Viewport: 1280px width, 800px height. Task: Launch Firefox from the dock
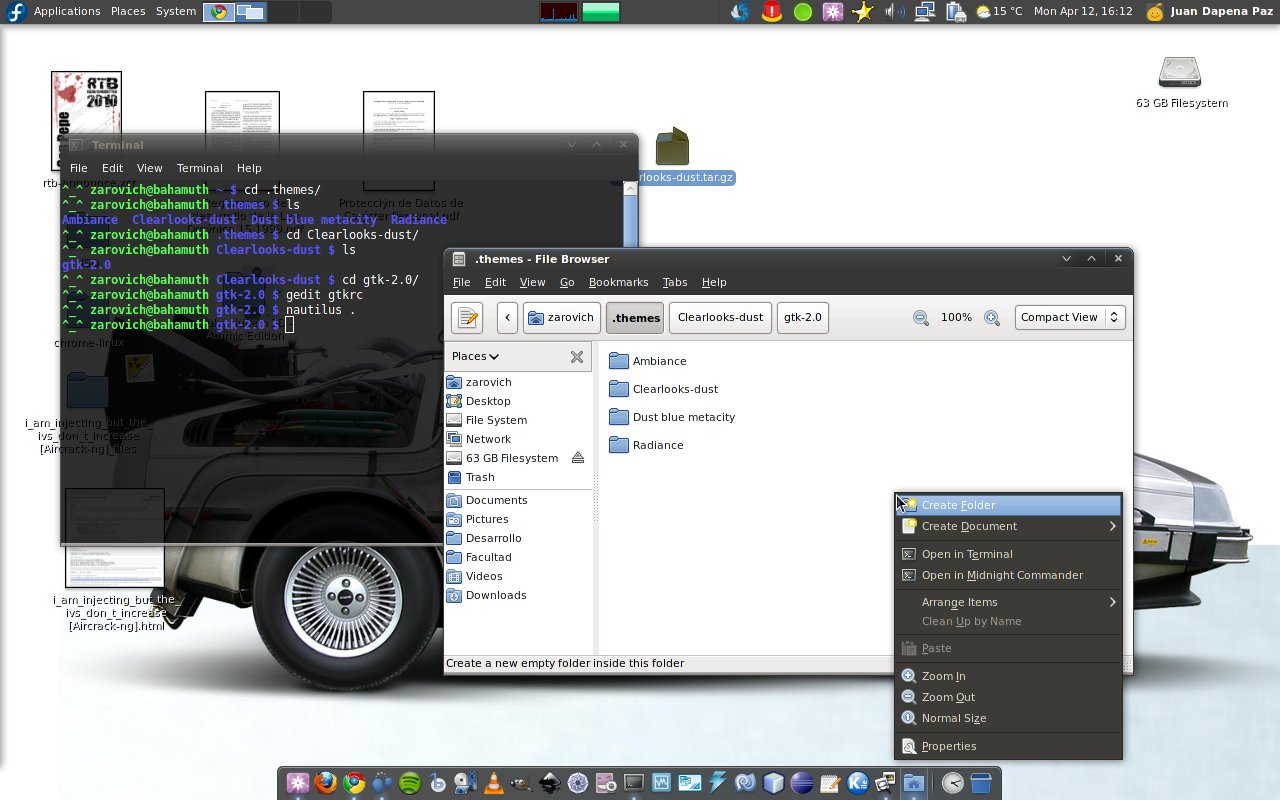[325, 783]
